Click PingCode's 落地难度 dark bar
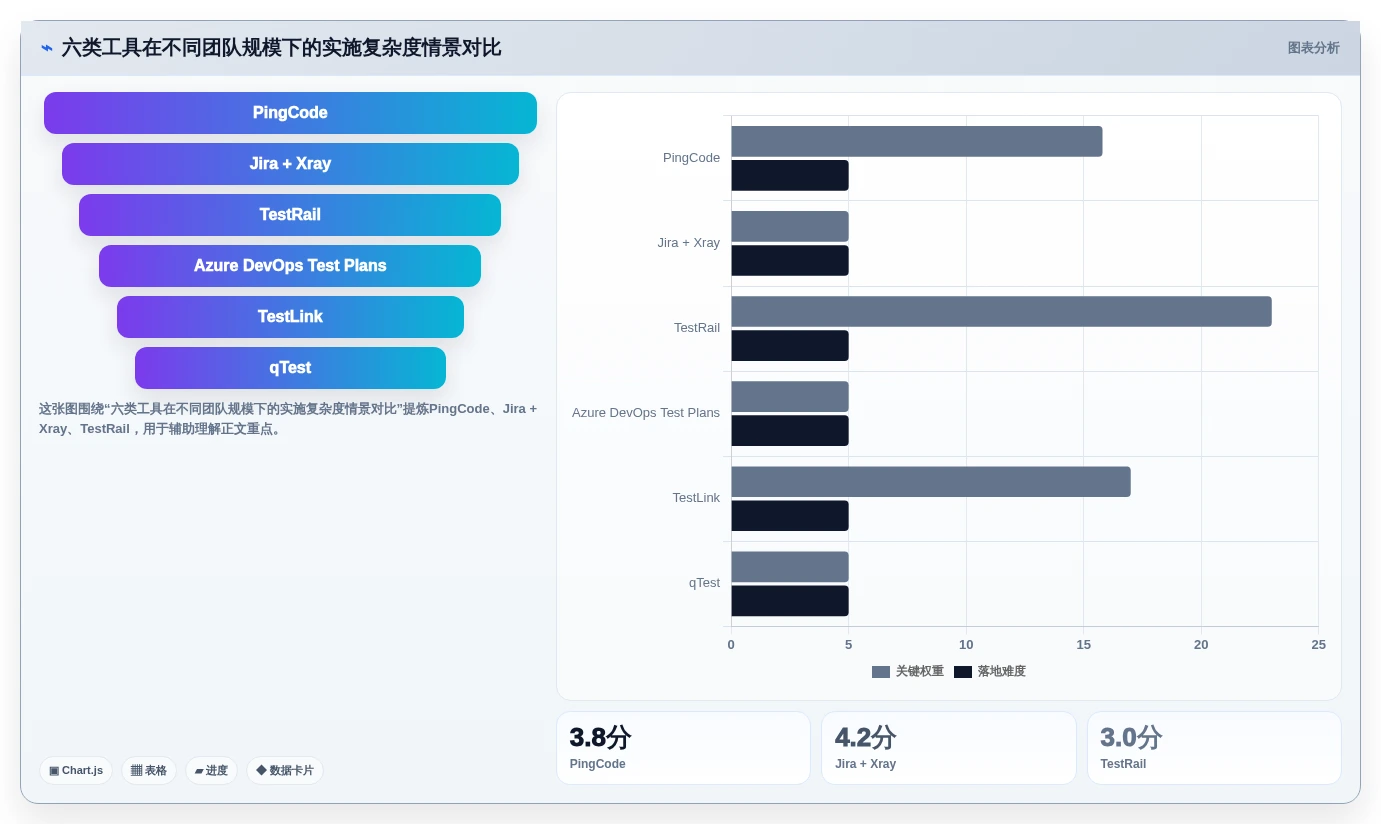 [790, 175]
